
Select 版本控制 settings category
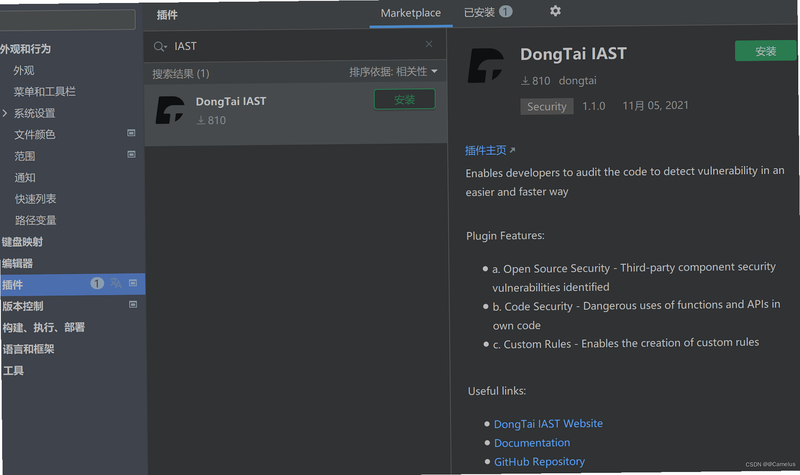(x=23, y=306)
